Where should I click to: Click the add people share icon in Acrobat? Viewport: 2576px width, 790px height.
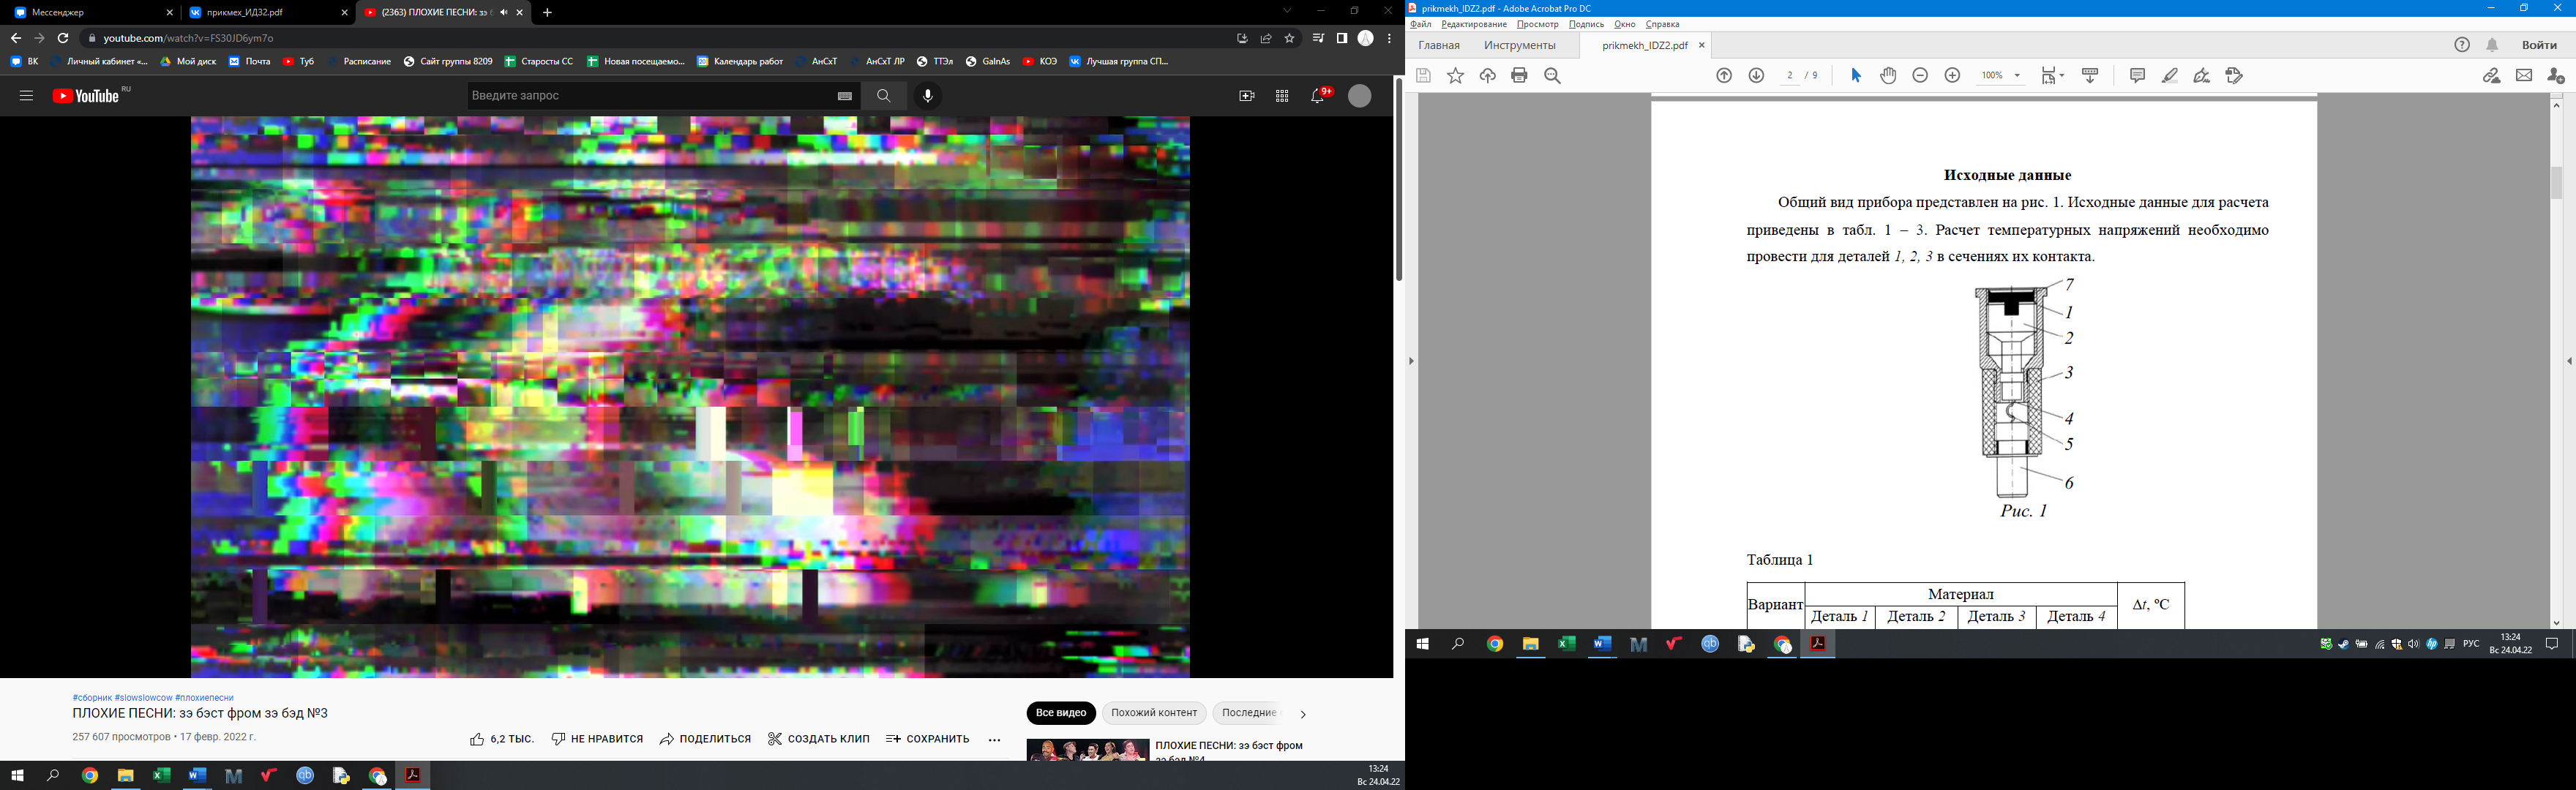click(2556, 76)
